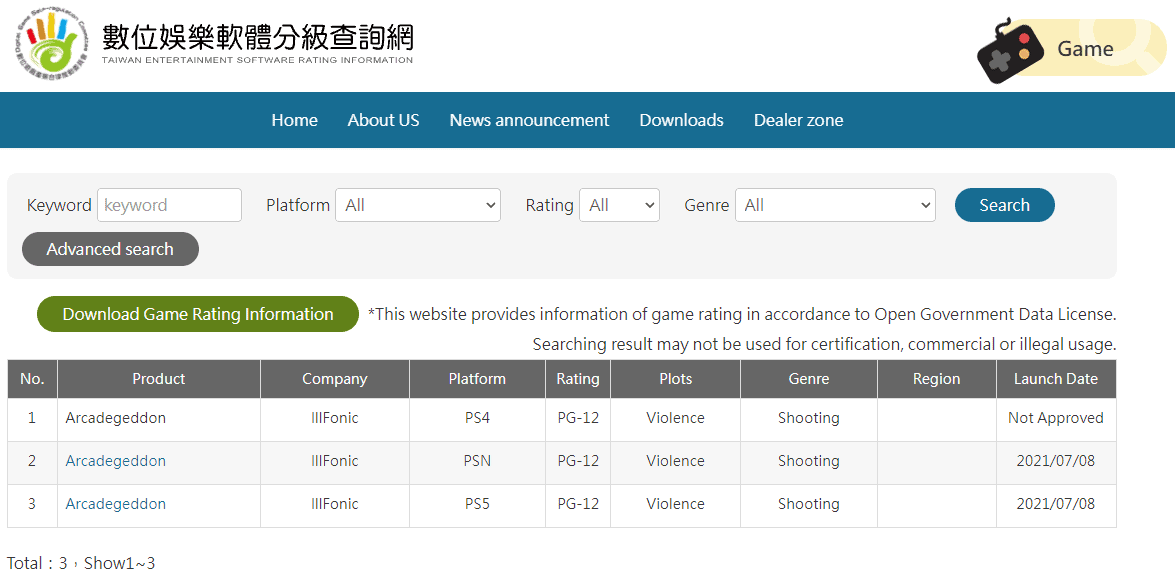Click the row number 1 link
The height and width of the screenshot is (581, 1175).
pos(32,418)
